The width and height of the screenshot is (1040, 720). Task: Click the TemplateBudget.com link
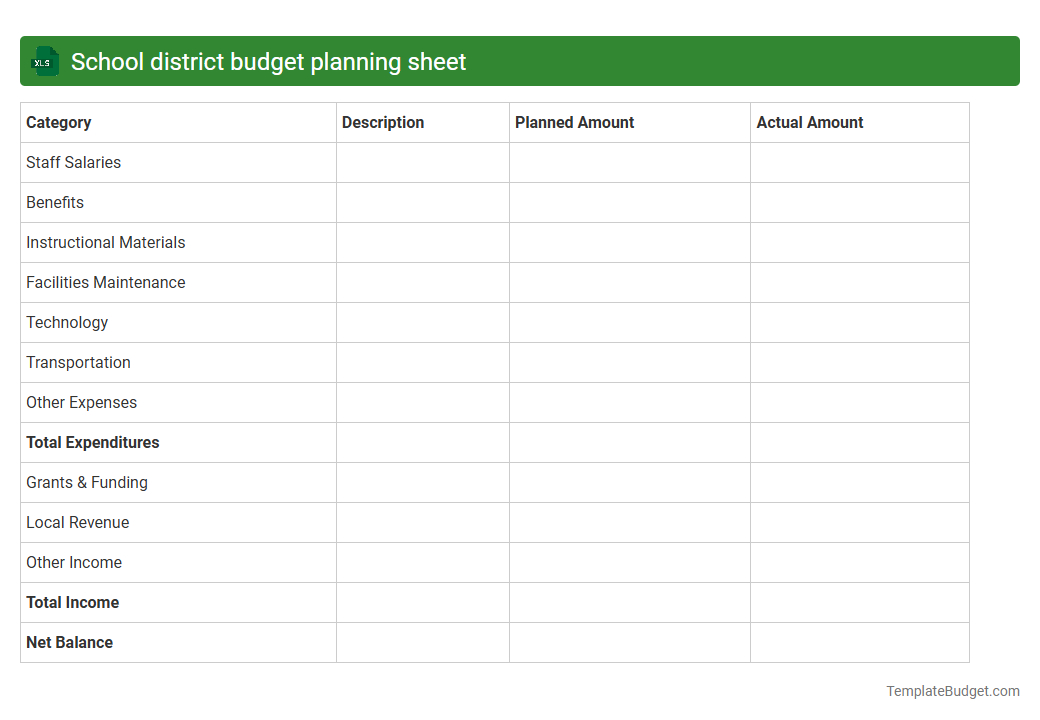[951, 690]
